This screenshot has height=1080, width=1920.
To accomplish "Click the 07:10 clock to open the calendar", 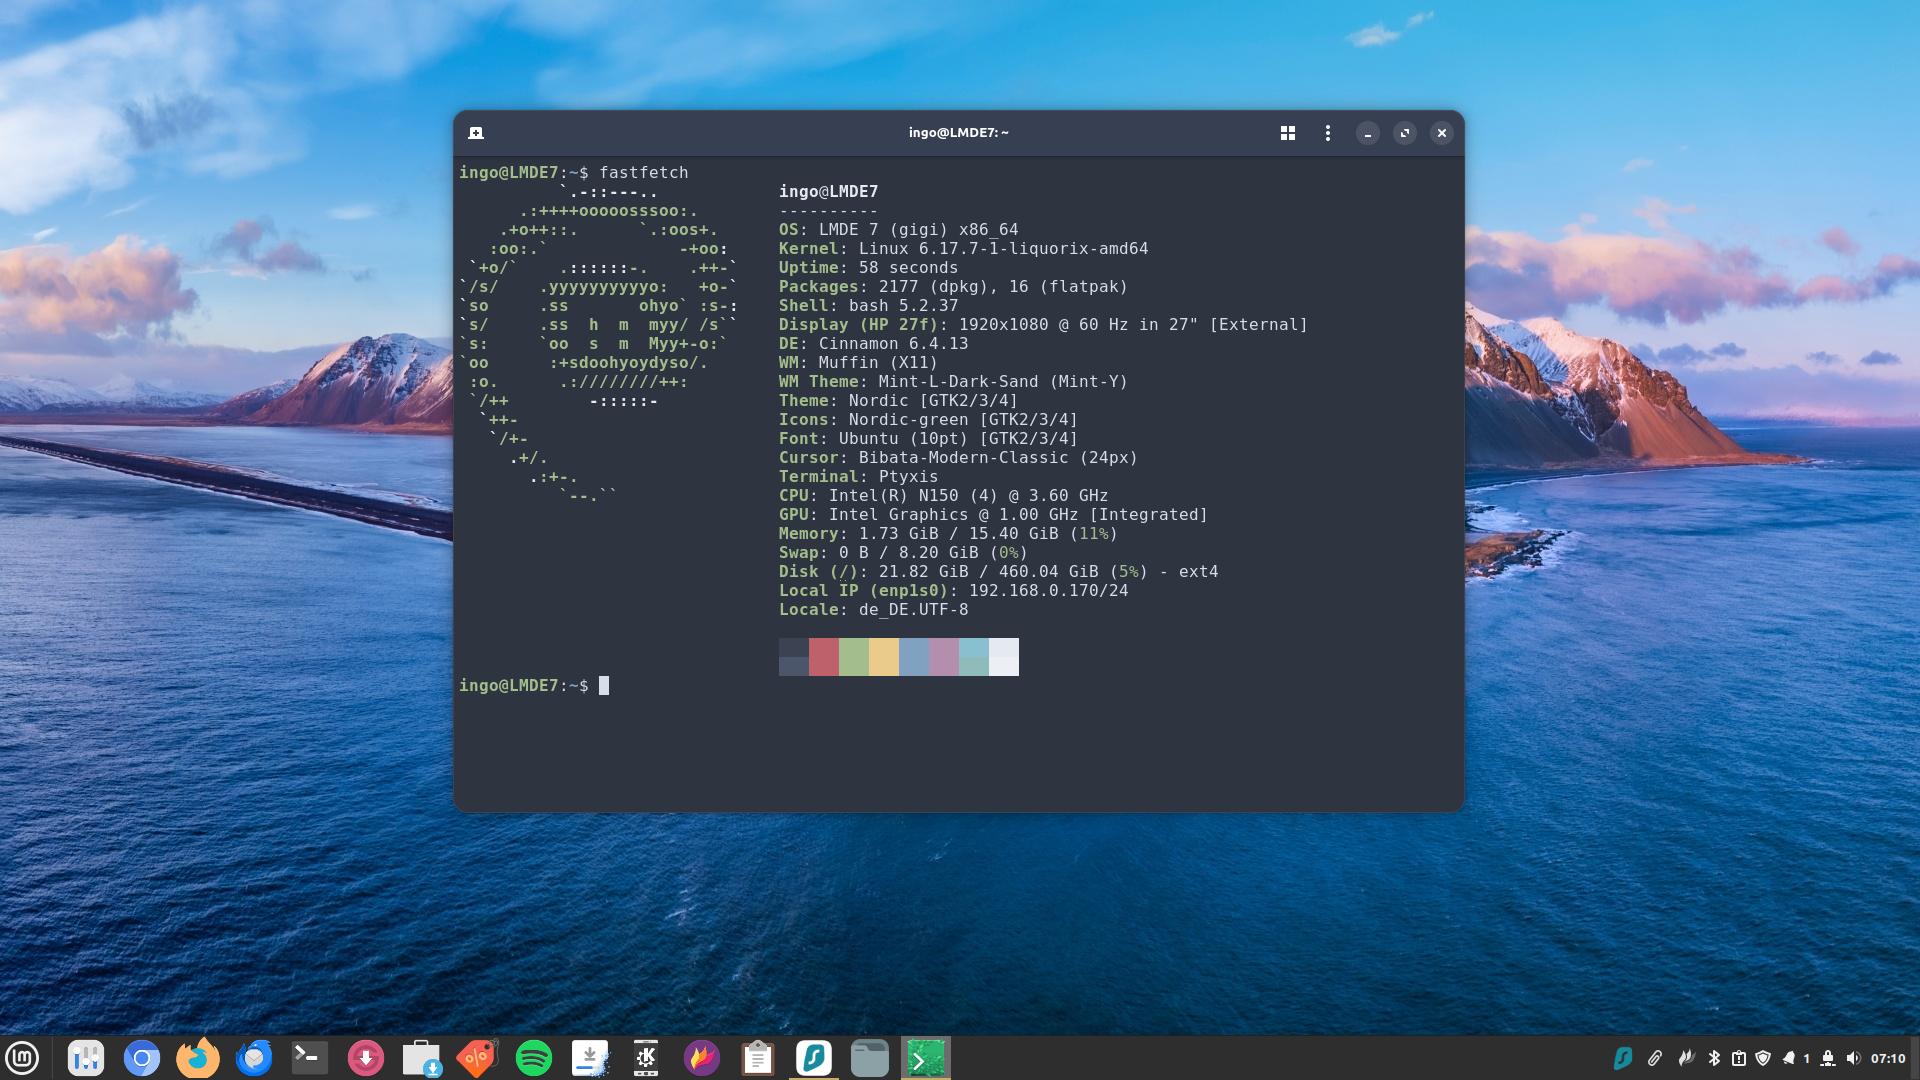I will [1888, 1058].
